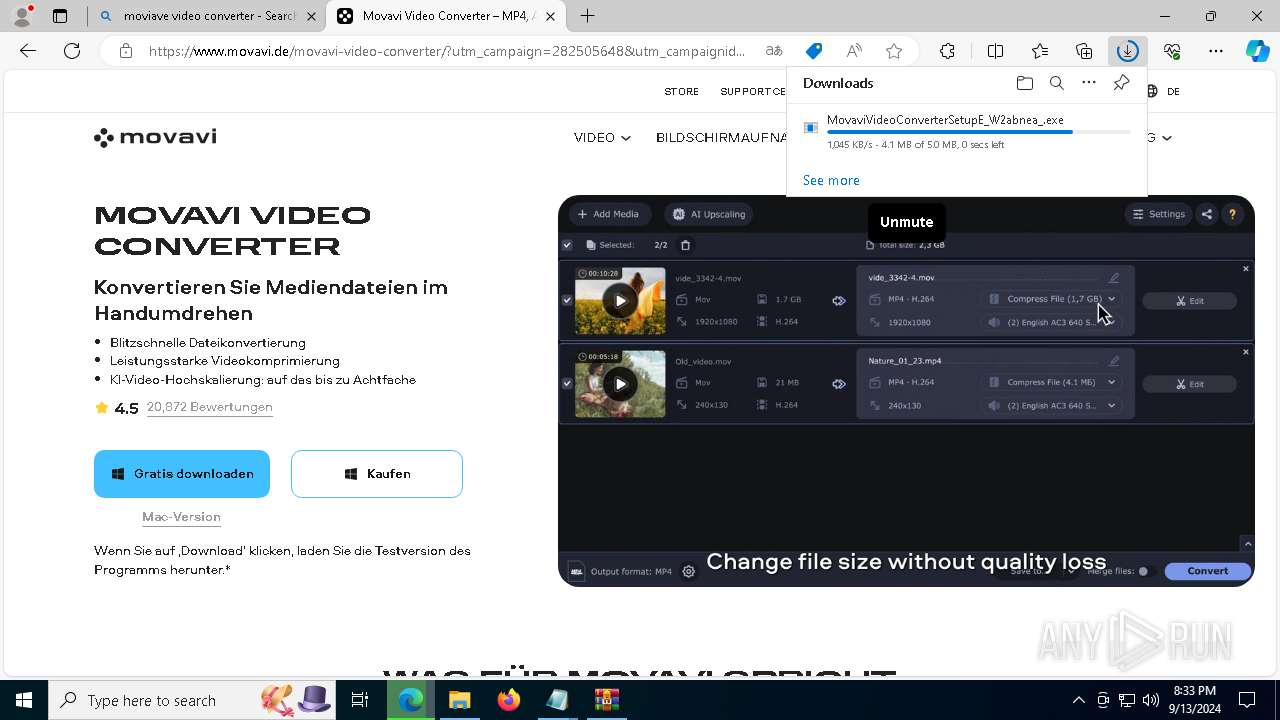The image size is (1280, 720).
Task: Open BILDSCHIRMAUFNAHME navigation item
Action: pyautogui.click(x=721, y=138)
